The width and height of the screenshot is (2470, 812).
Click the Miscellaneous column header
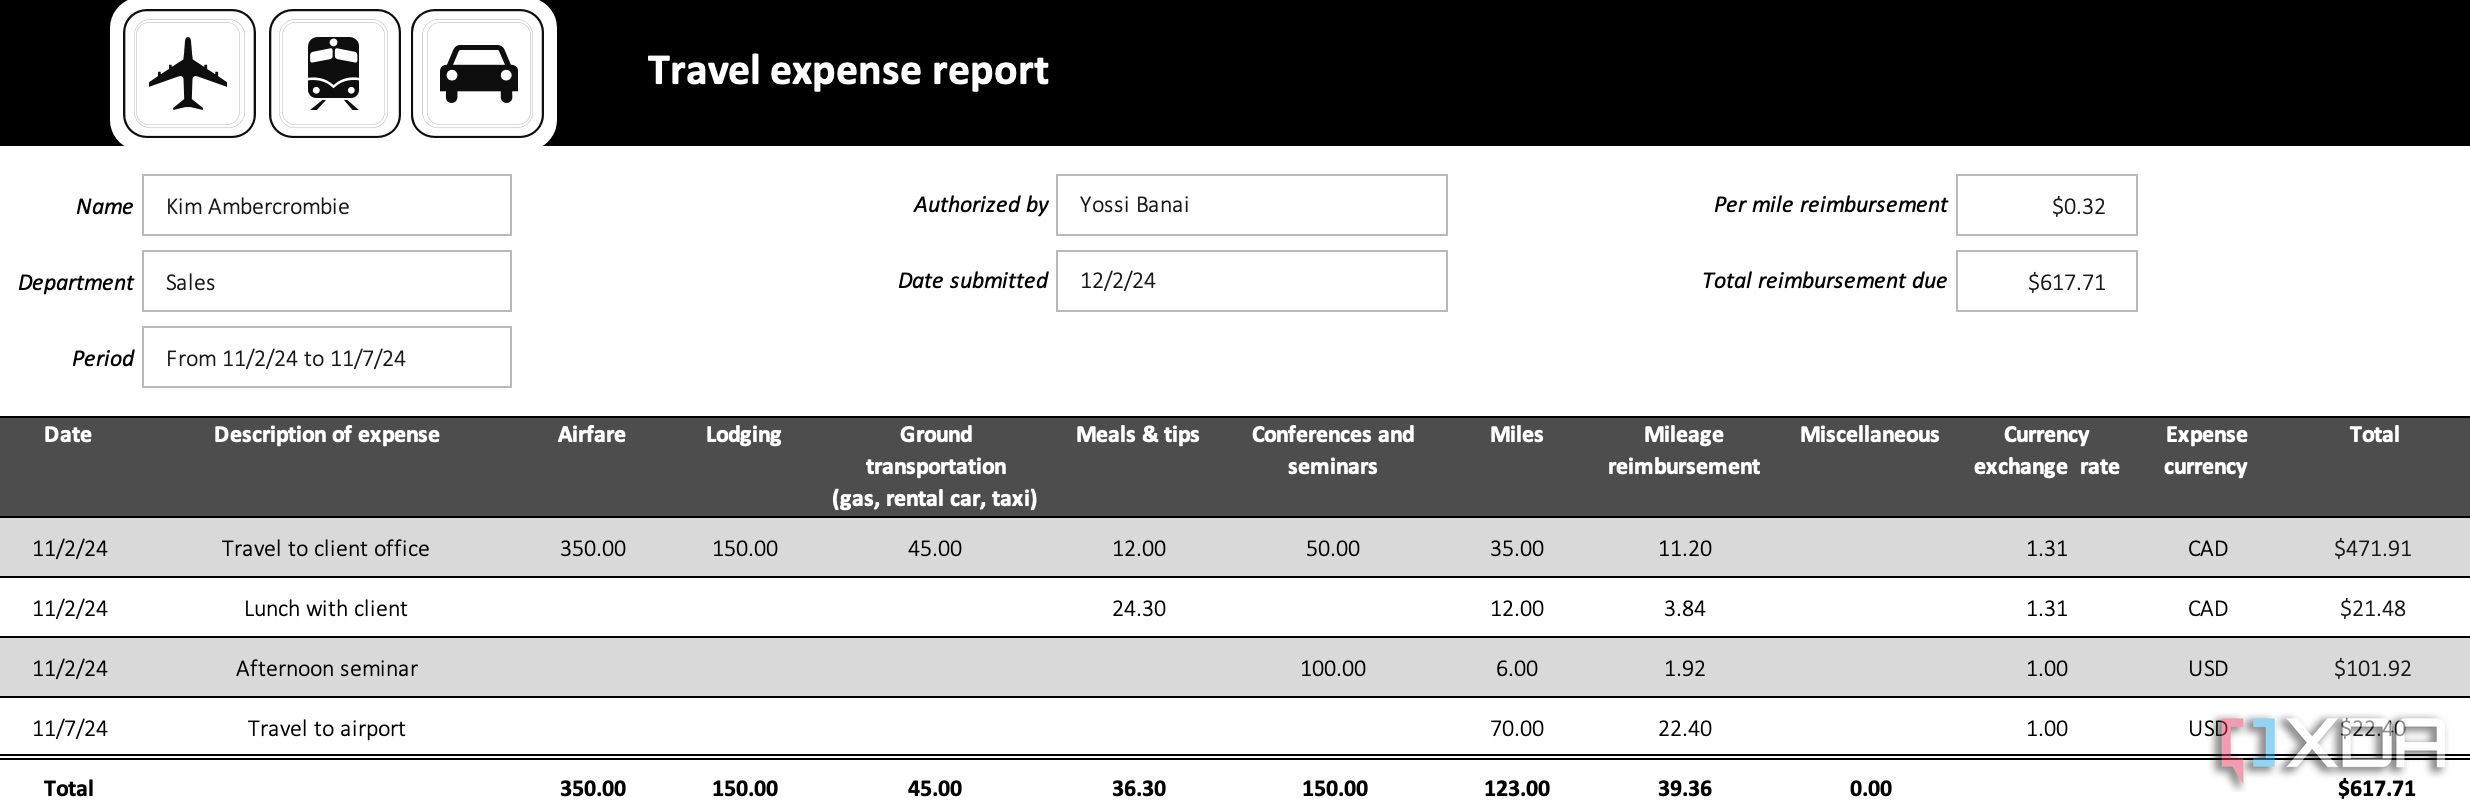coord(1870,434)
